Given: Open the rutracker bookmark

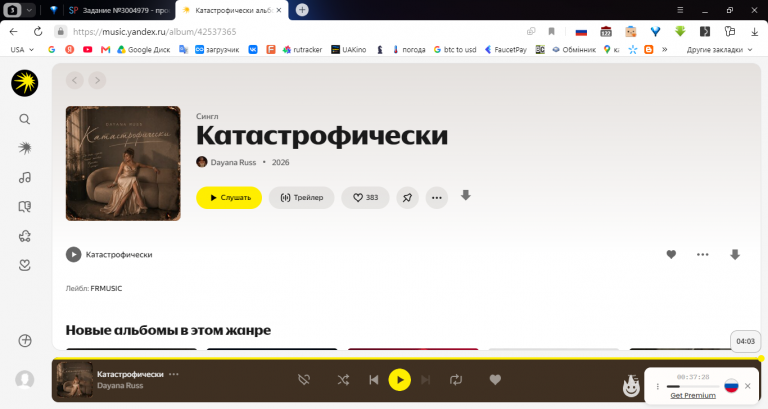Looking at the screenshot, I should [x=302, y=49].
